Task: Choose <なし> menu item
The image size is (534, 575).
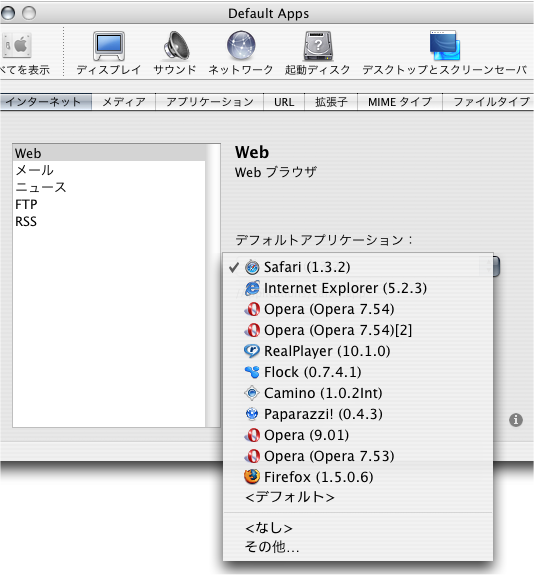Action: (x=358, y=528)
